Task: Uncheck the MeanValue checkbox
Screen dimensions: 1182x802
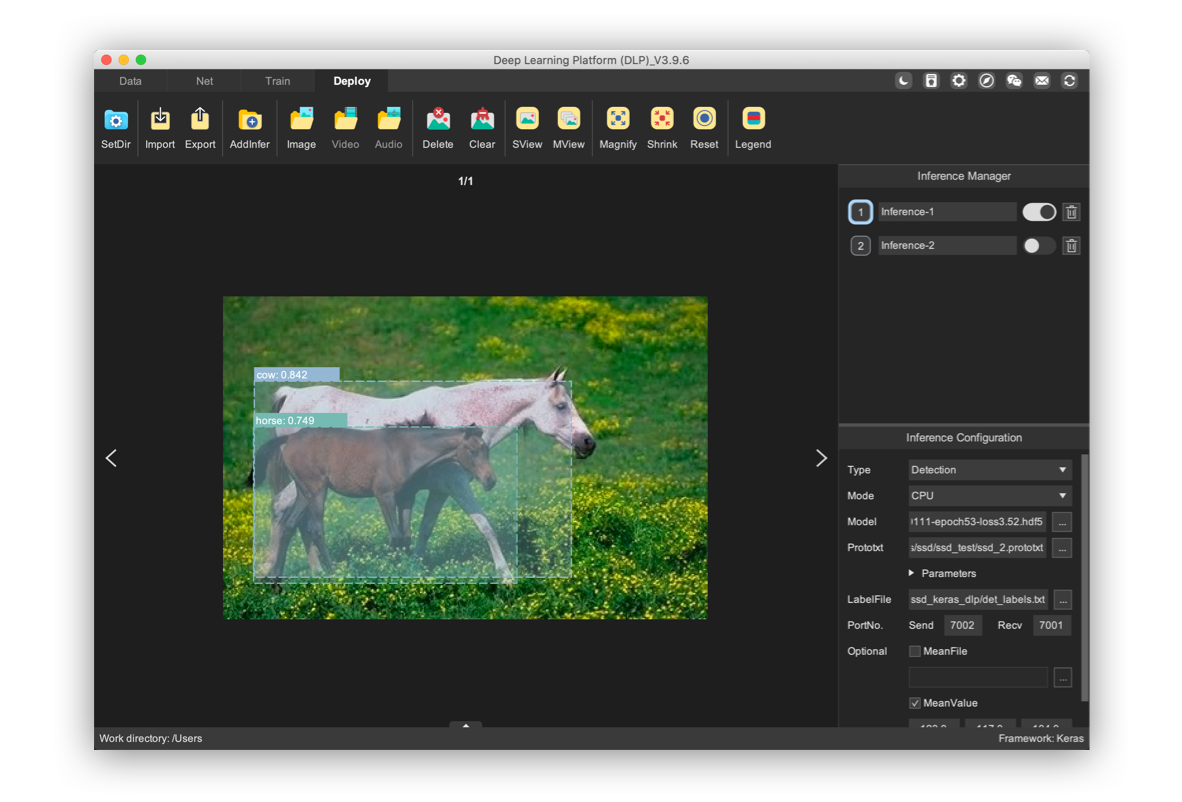Action: [x=915, y=703]
